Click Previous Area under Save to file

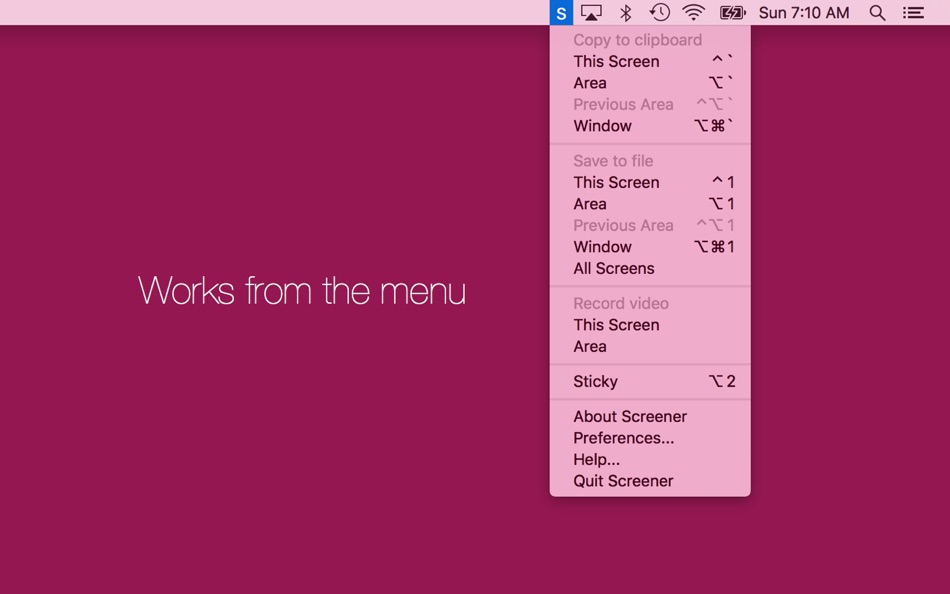[650, 225]
